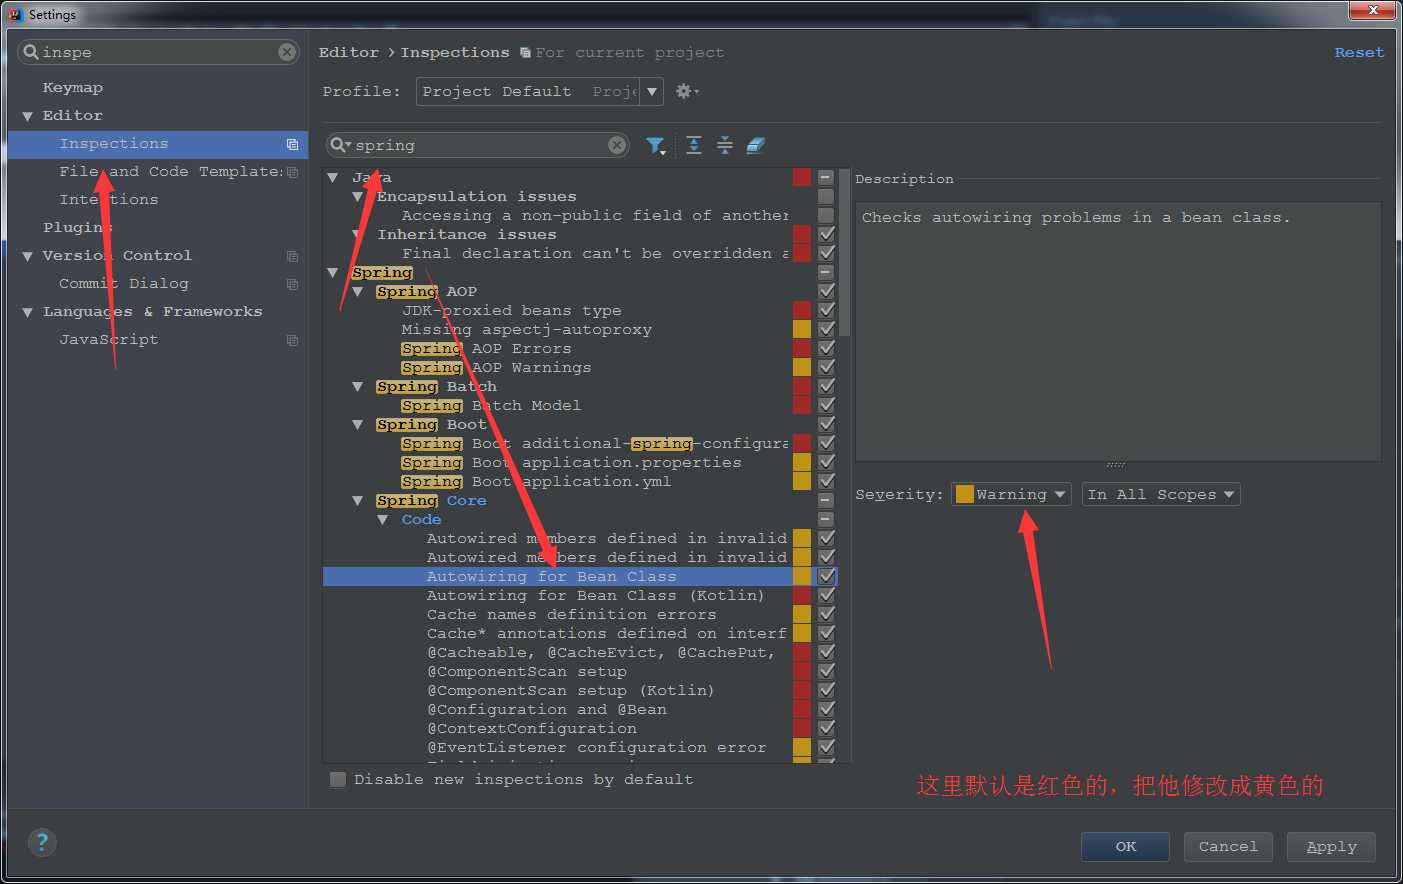The image size is (1403, 884).
Task: Click yellow severity swatch of Missing aspectj-autoproxy
Action: coord(802,329)
